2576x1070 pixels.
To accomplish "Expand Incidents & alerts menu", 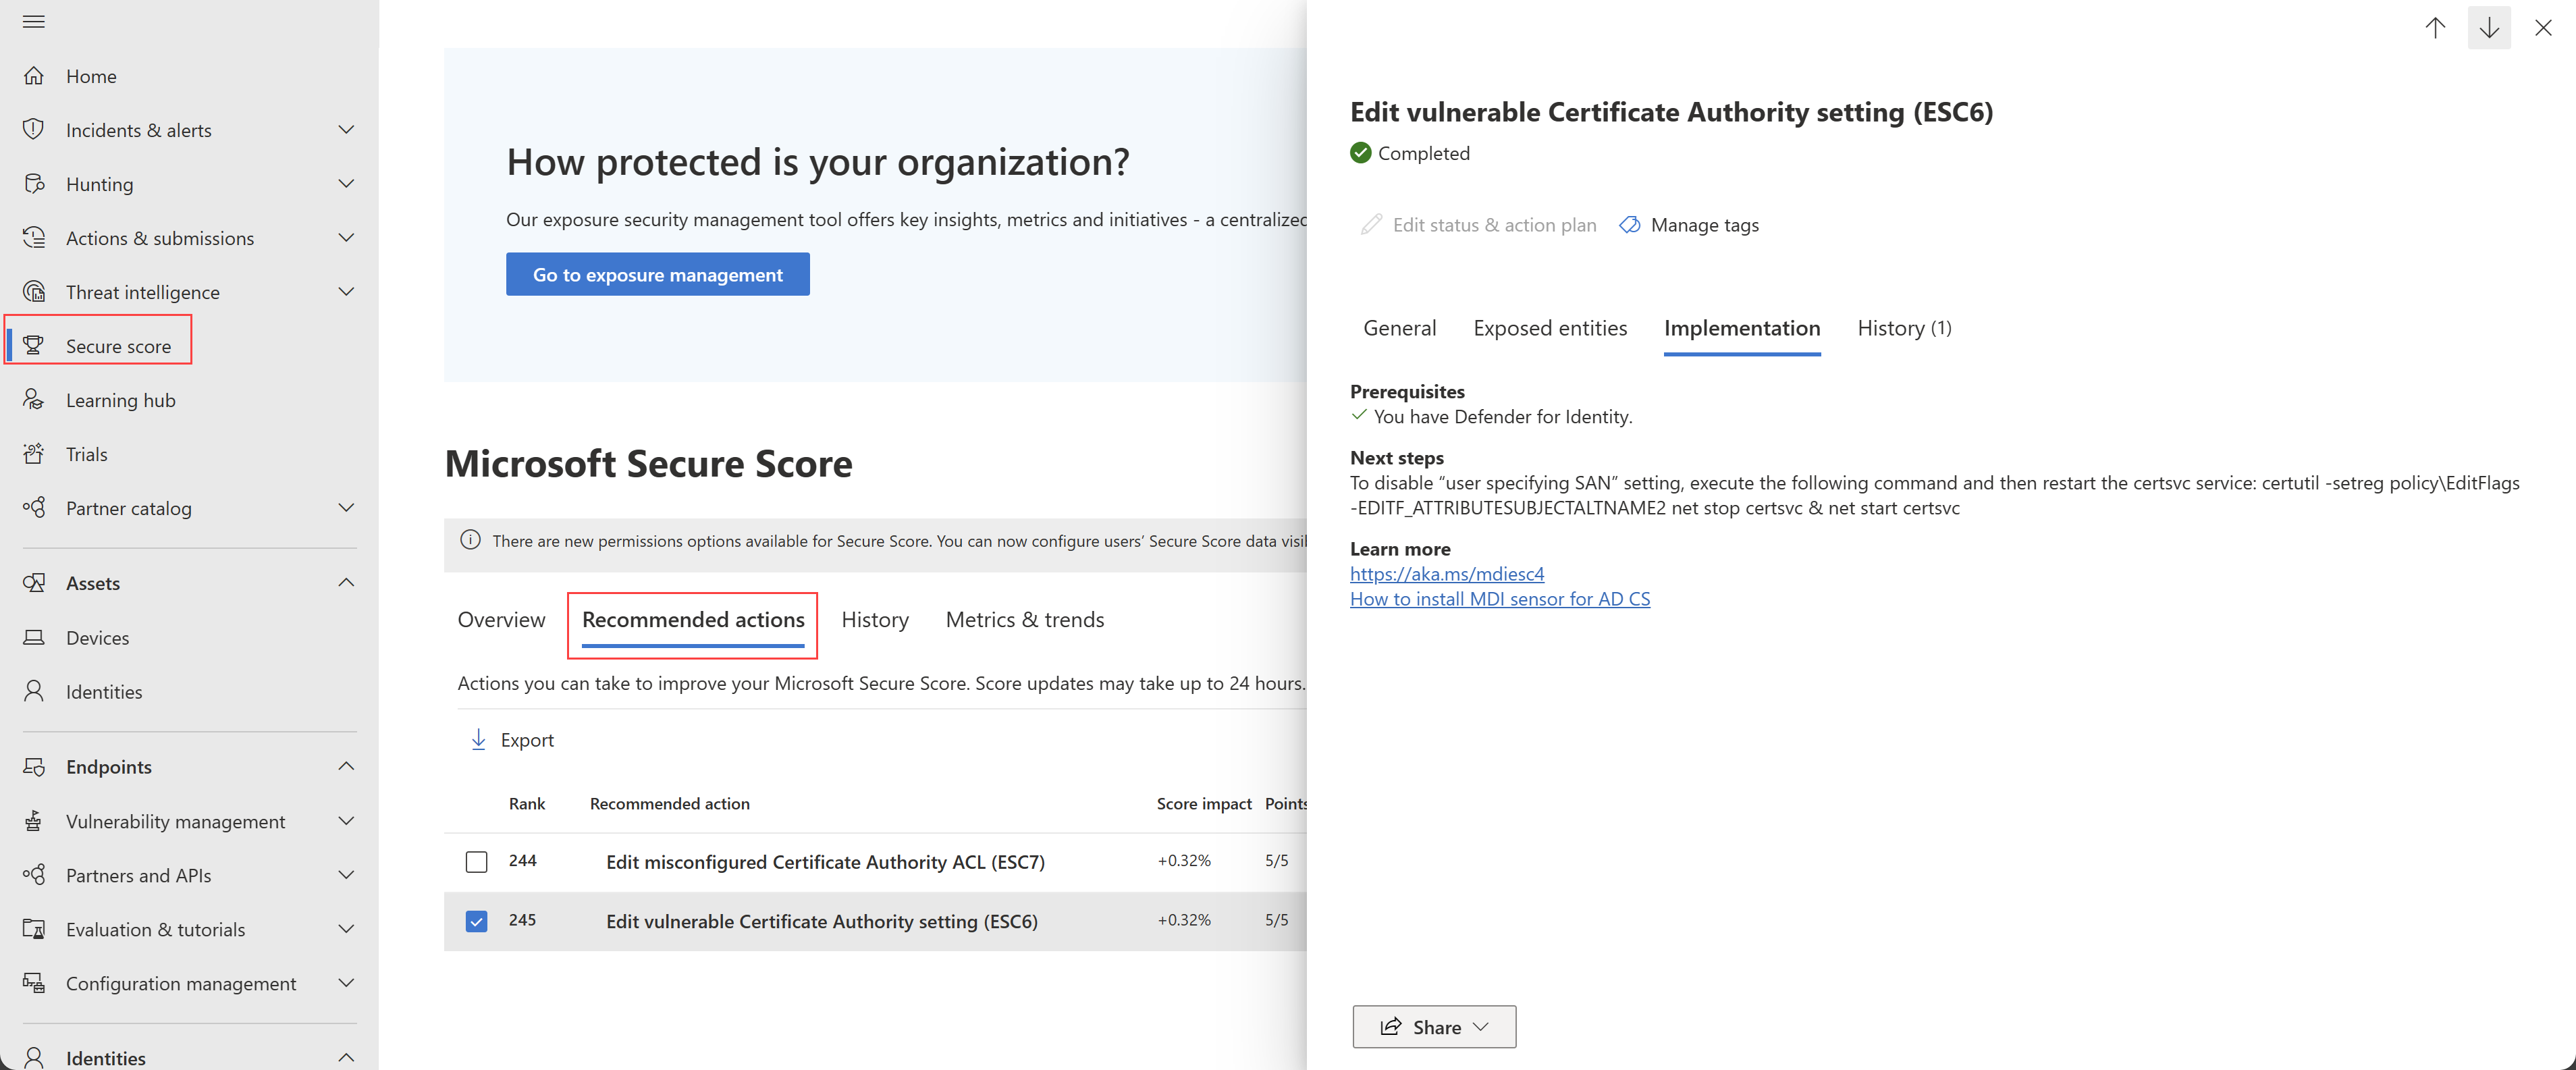I will pos(346,130).
